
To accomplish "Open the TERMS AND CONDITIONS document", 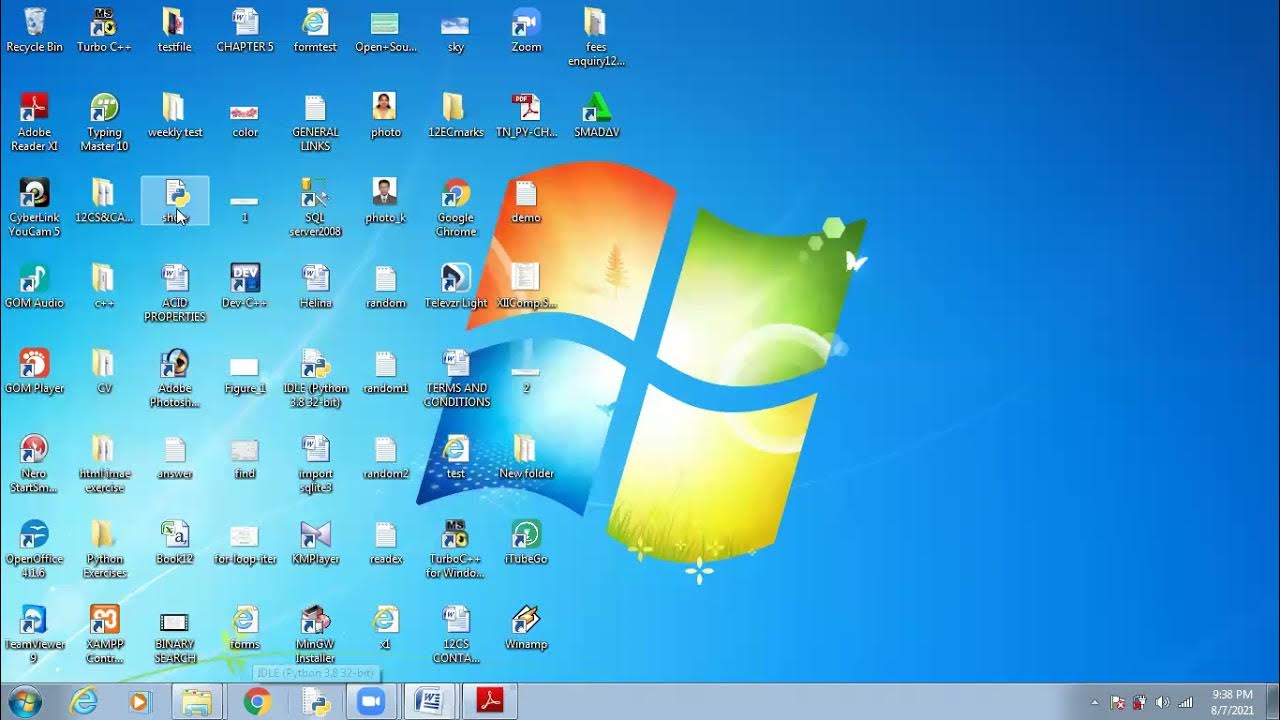I will tap(456, 378).
